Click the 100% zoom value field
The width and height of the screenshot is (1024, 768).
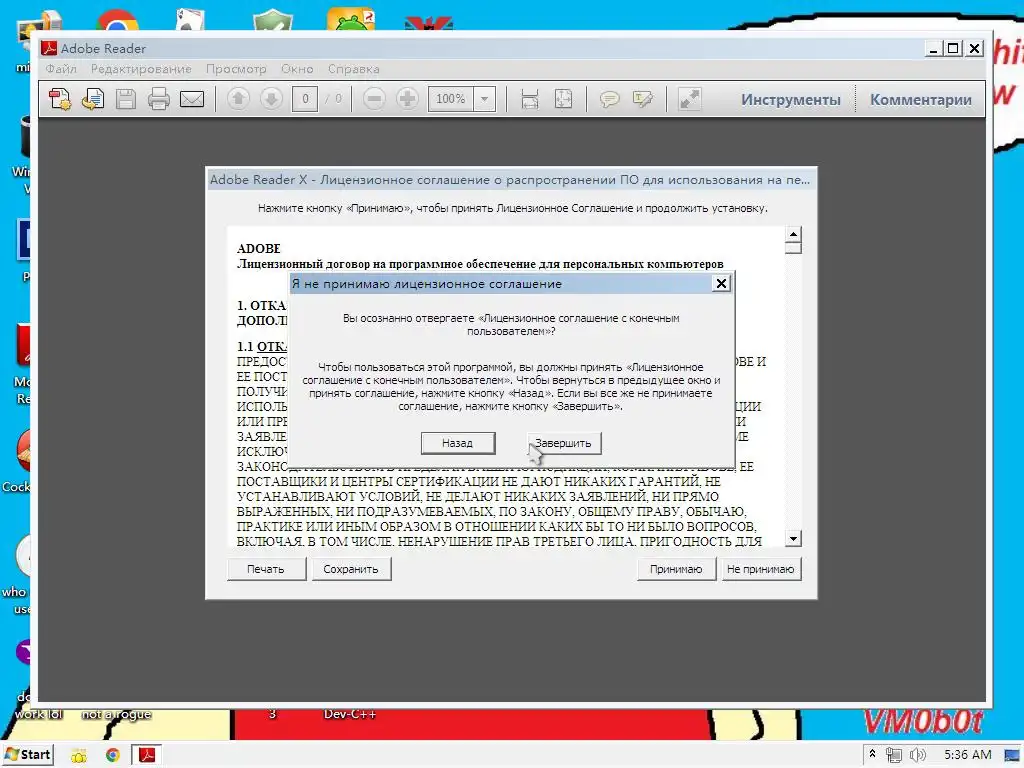pos(451,99)
